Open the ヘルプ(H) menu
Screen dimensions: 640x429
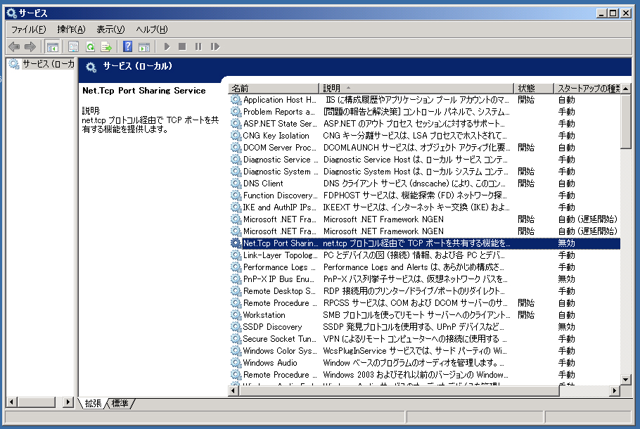tap(152, 29)
